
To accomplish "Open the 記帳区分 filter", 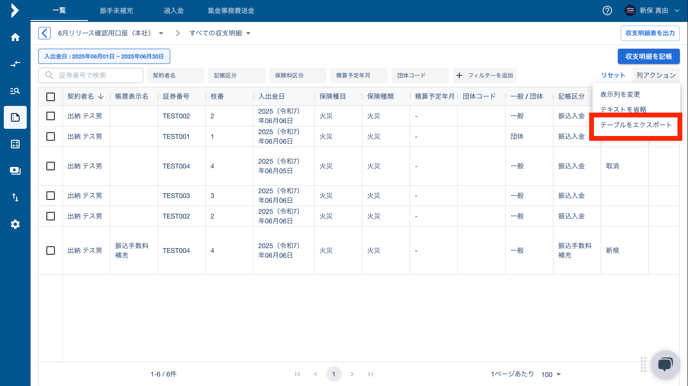I will [x=236, y=75].
